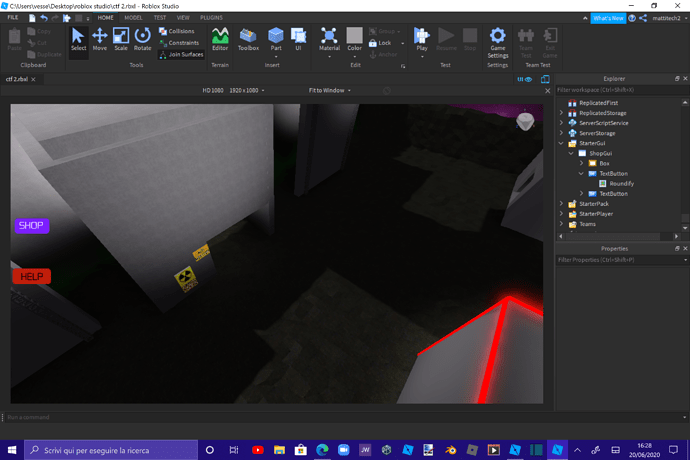Open the FILE menu
The image size is (690, 460).
point(13,18)
